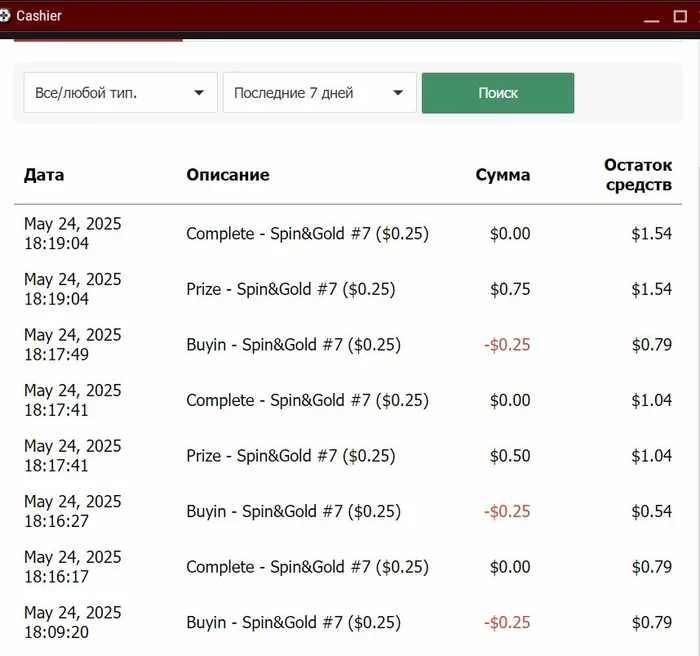Select the Buyin row dated 18:16:27
The height and width of the screenshot is (656, 700).
[293, 512]
